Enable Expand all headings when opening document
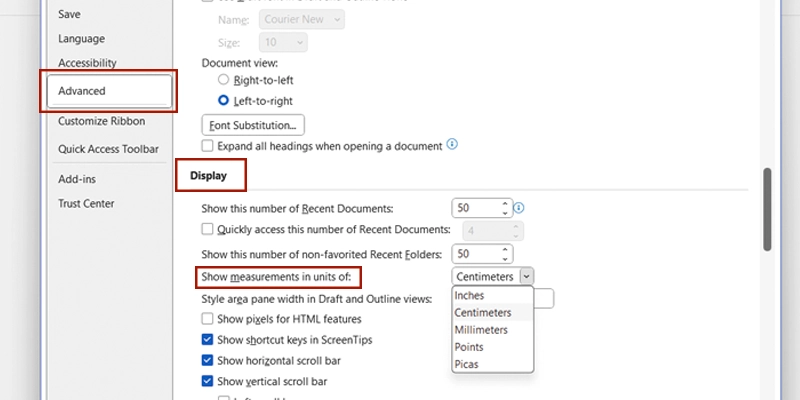 [208, 146]
